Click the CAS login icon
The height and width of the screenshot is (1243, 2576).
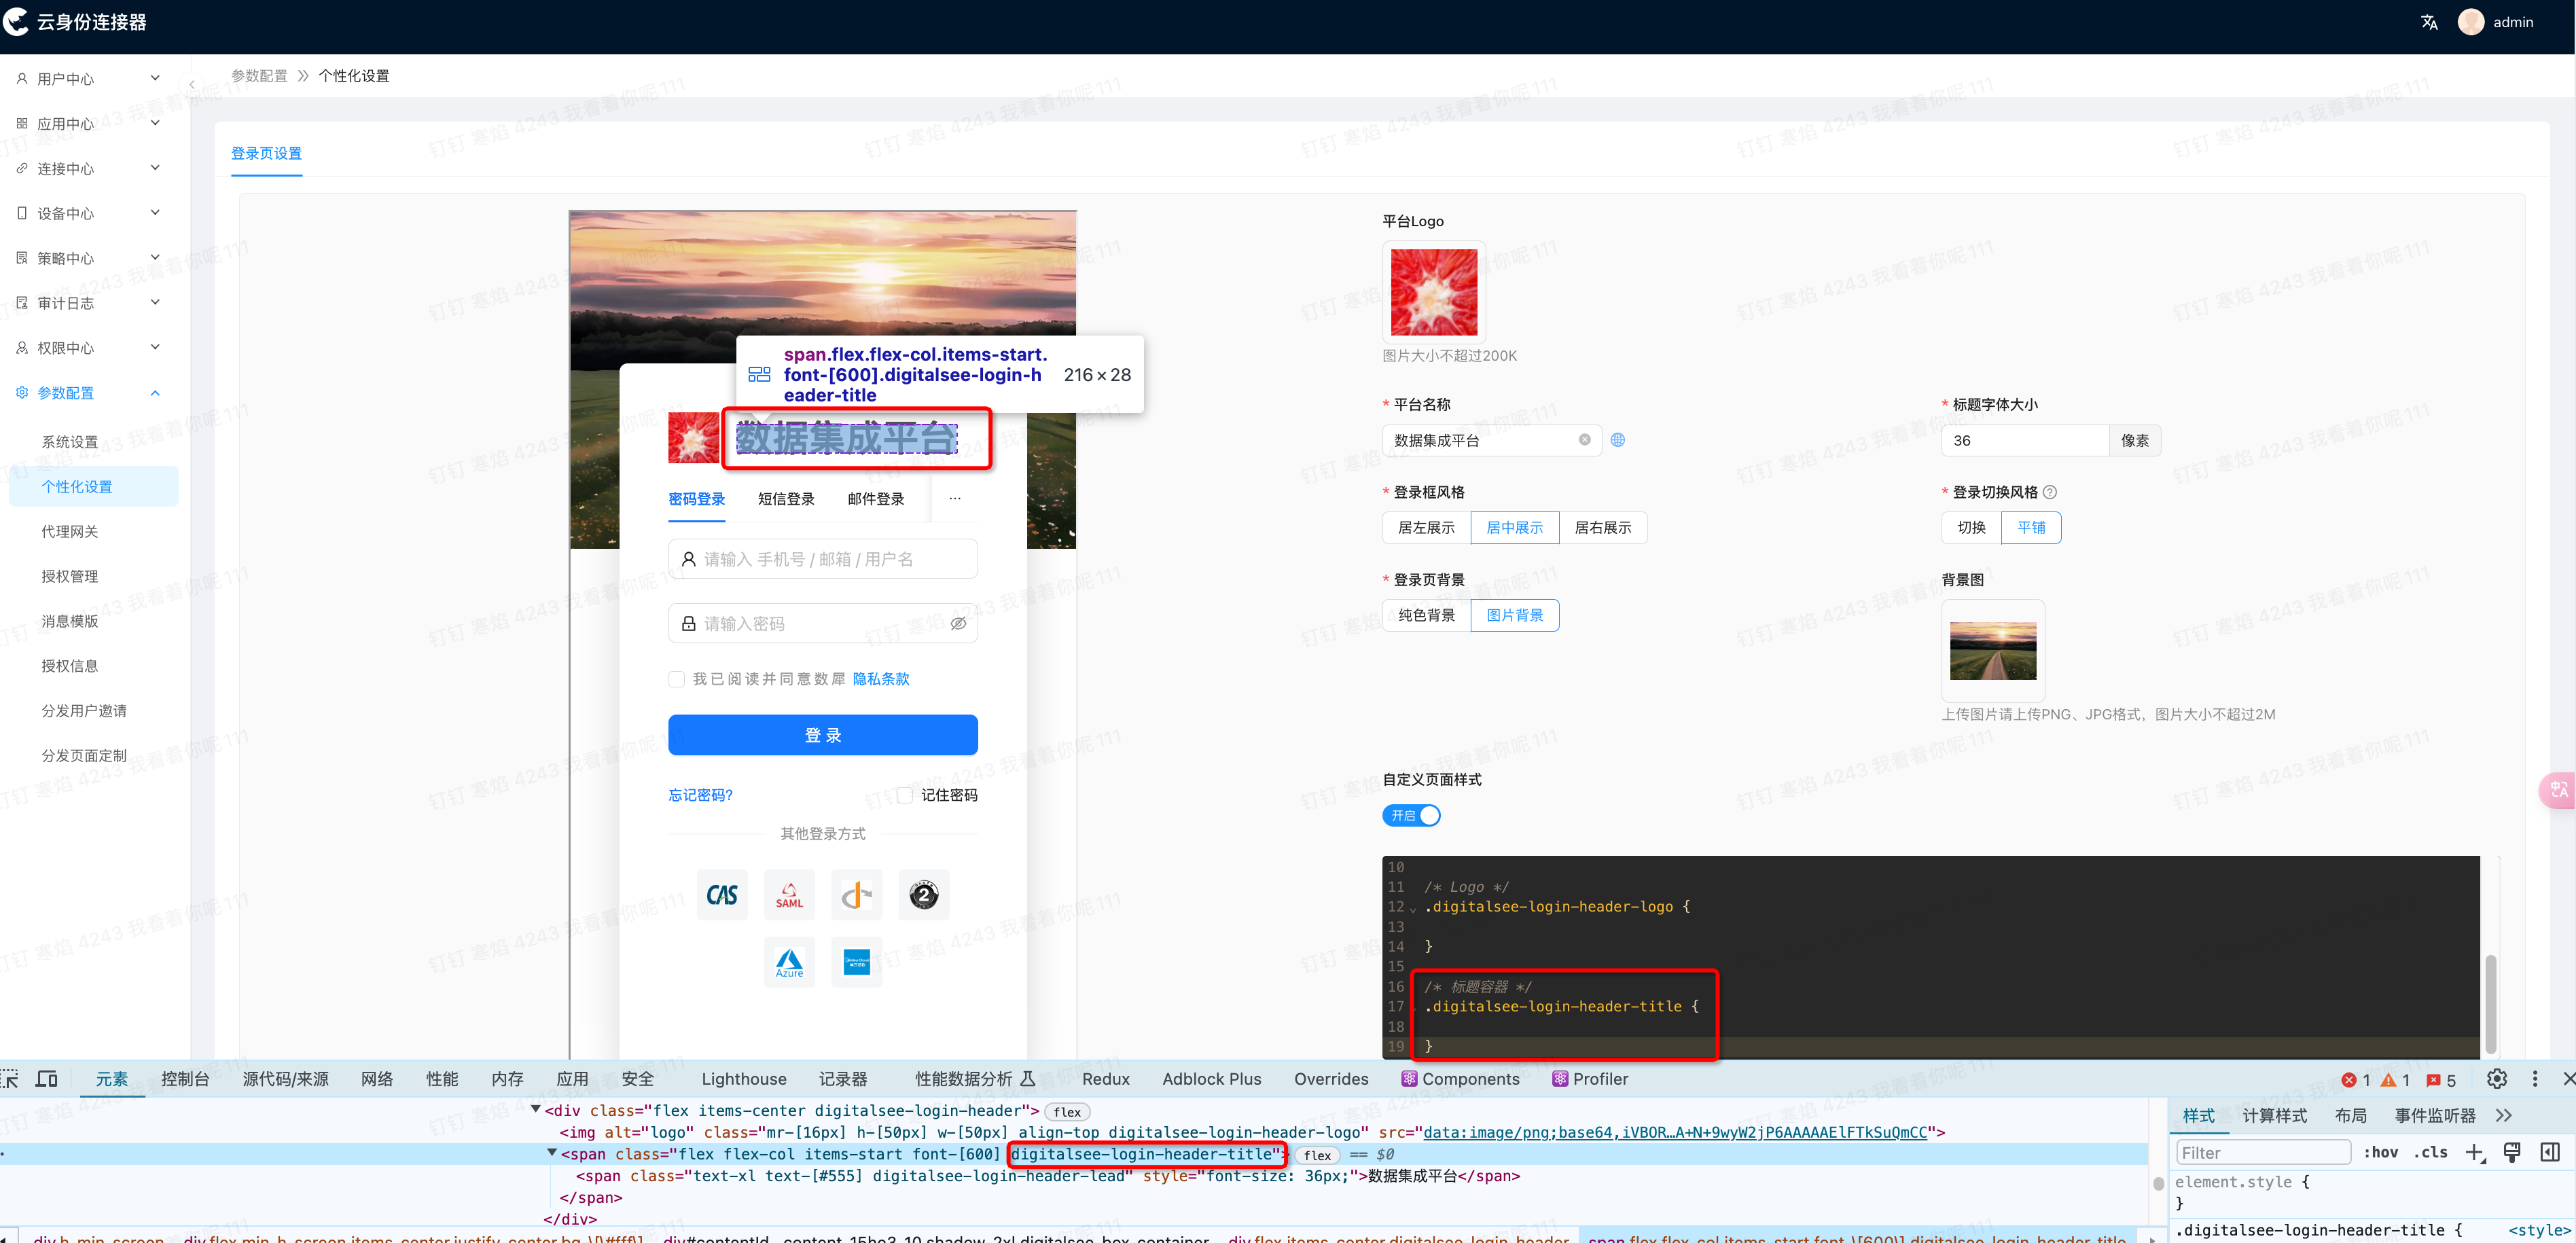point(721,894)
